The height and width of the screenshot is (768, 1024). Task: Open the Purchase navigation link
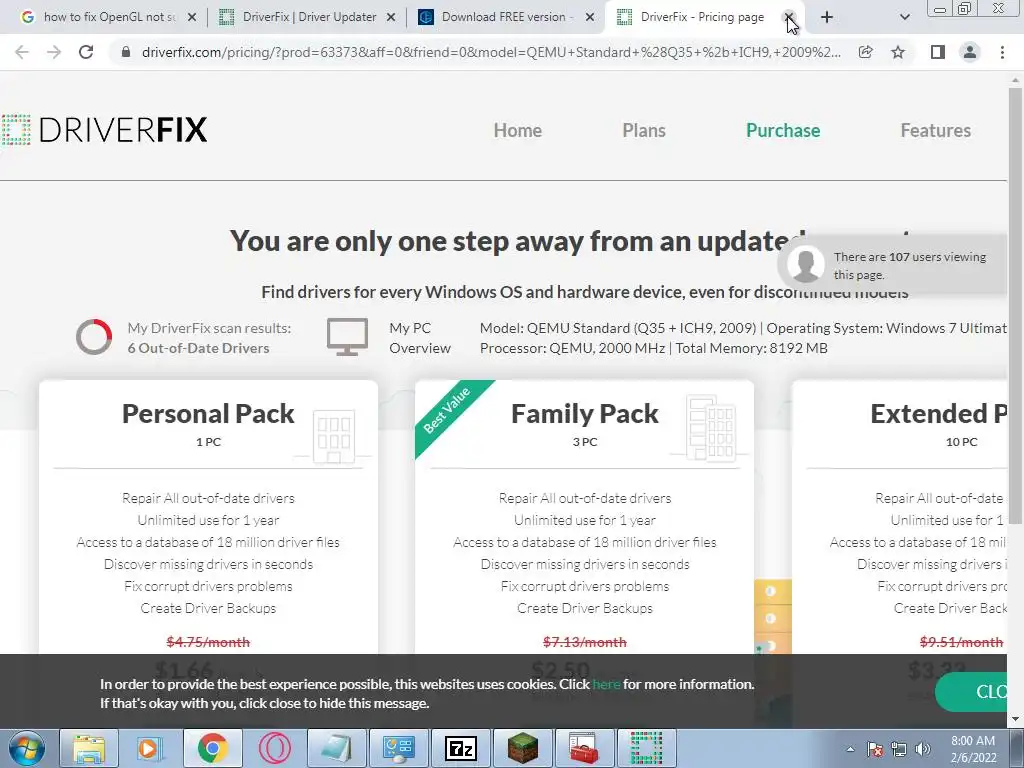point(783,131)
